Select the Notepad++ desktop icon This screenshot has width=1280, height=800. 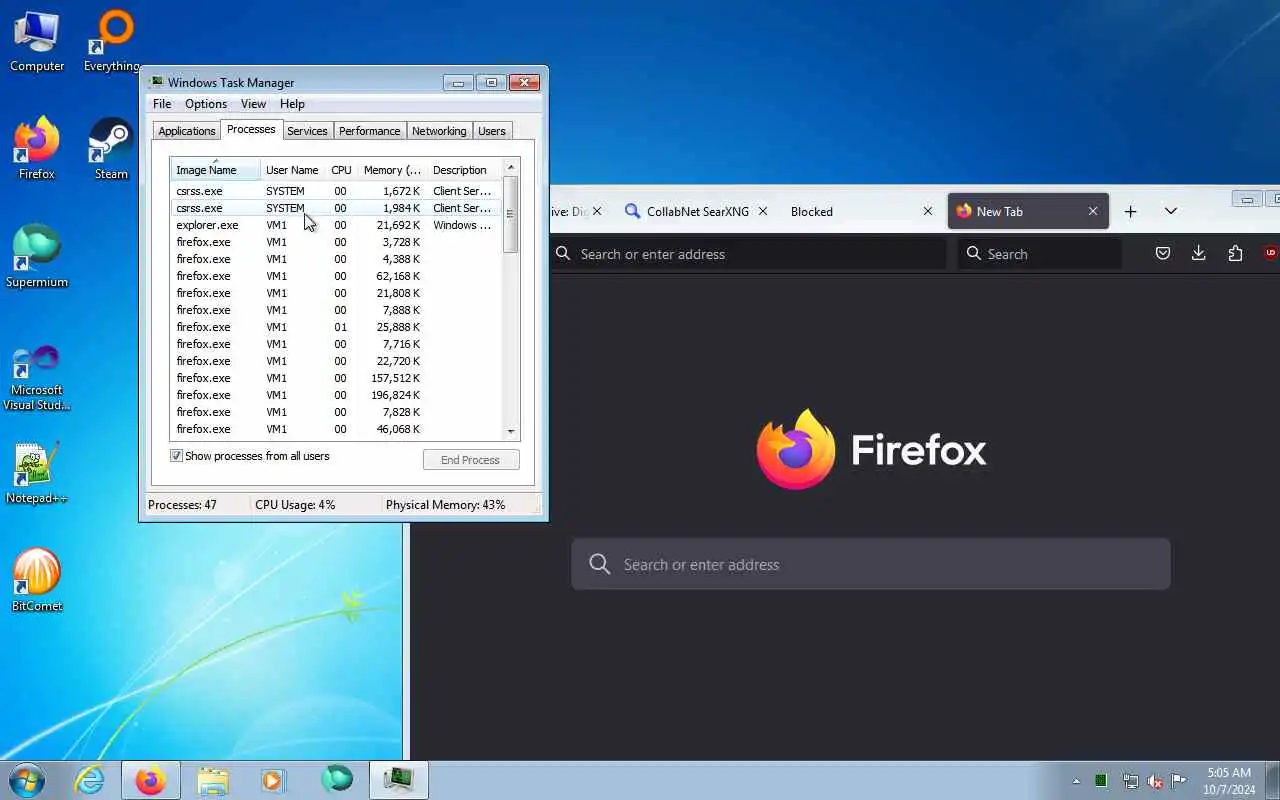37,473
